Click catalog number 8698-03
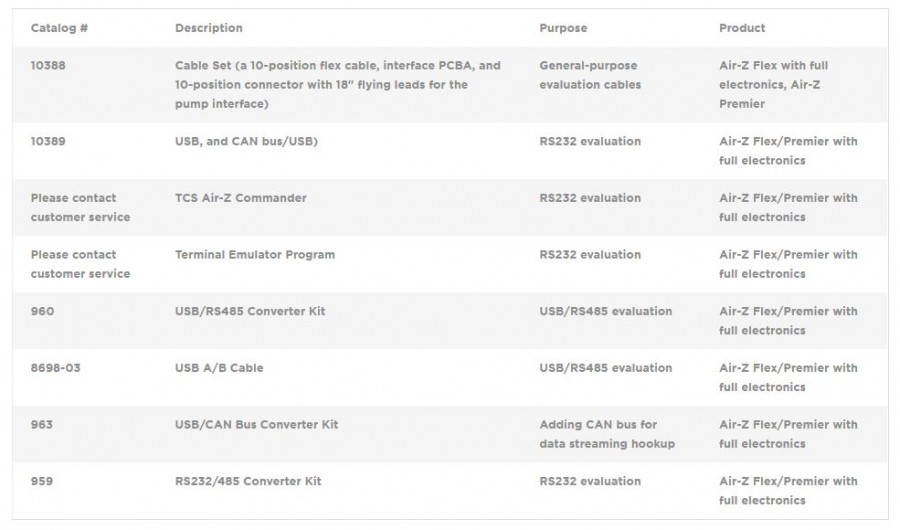Screen dimensions: 900x530 click(55, 368)
